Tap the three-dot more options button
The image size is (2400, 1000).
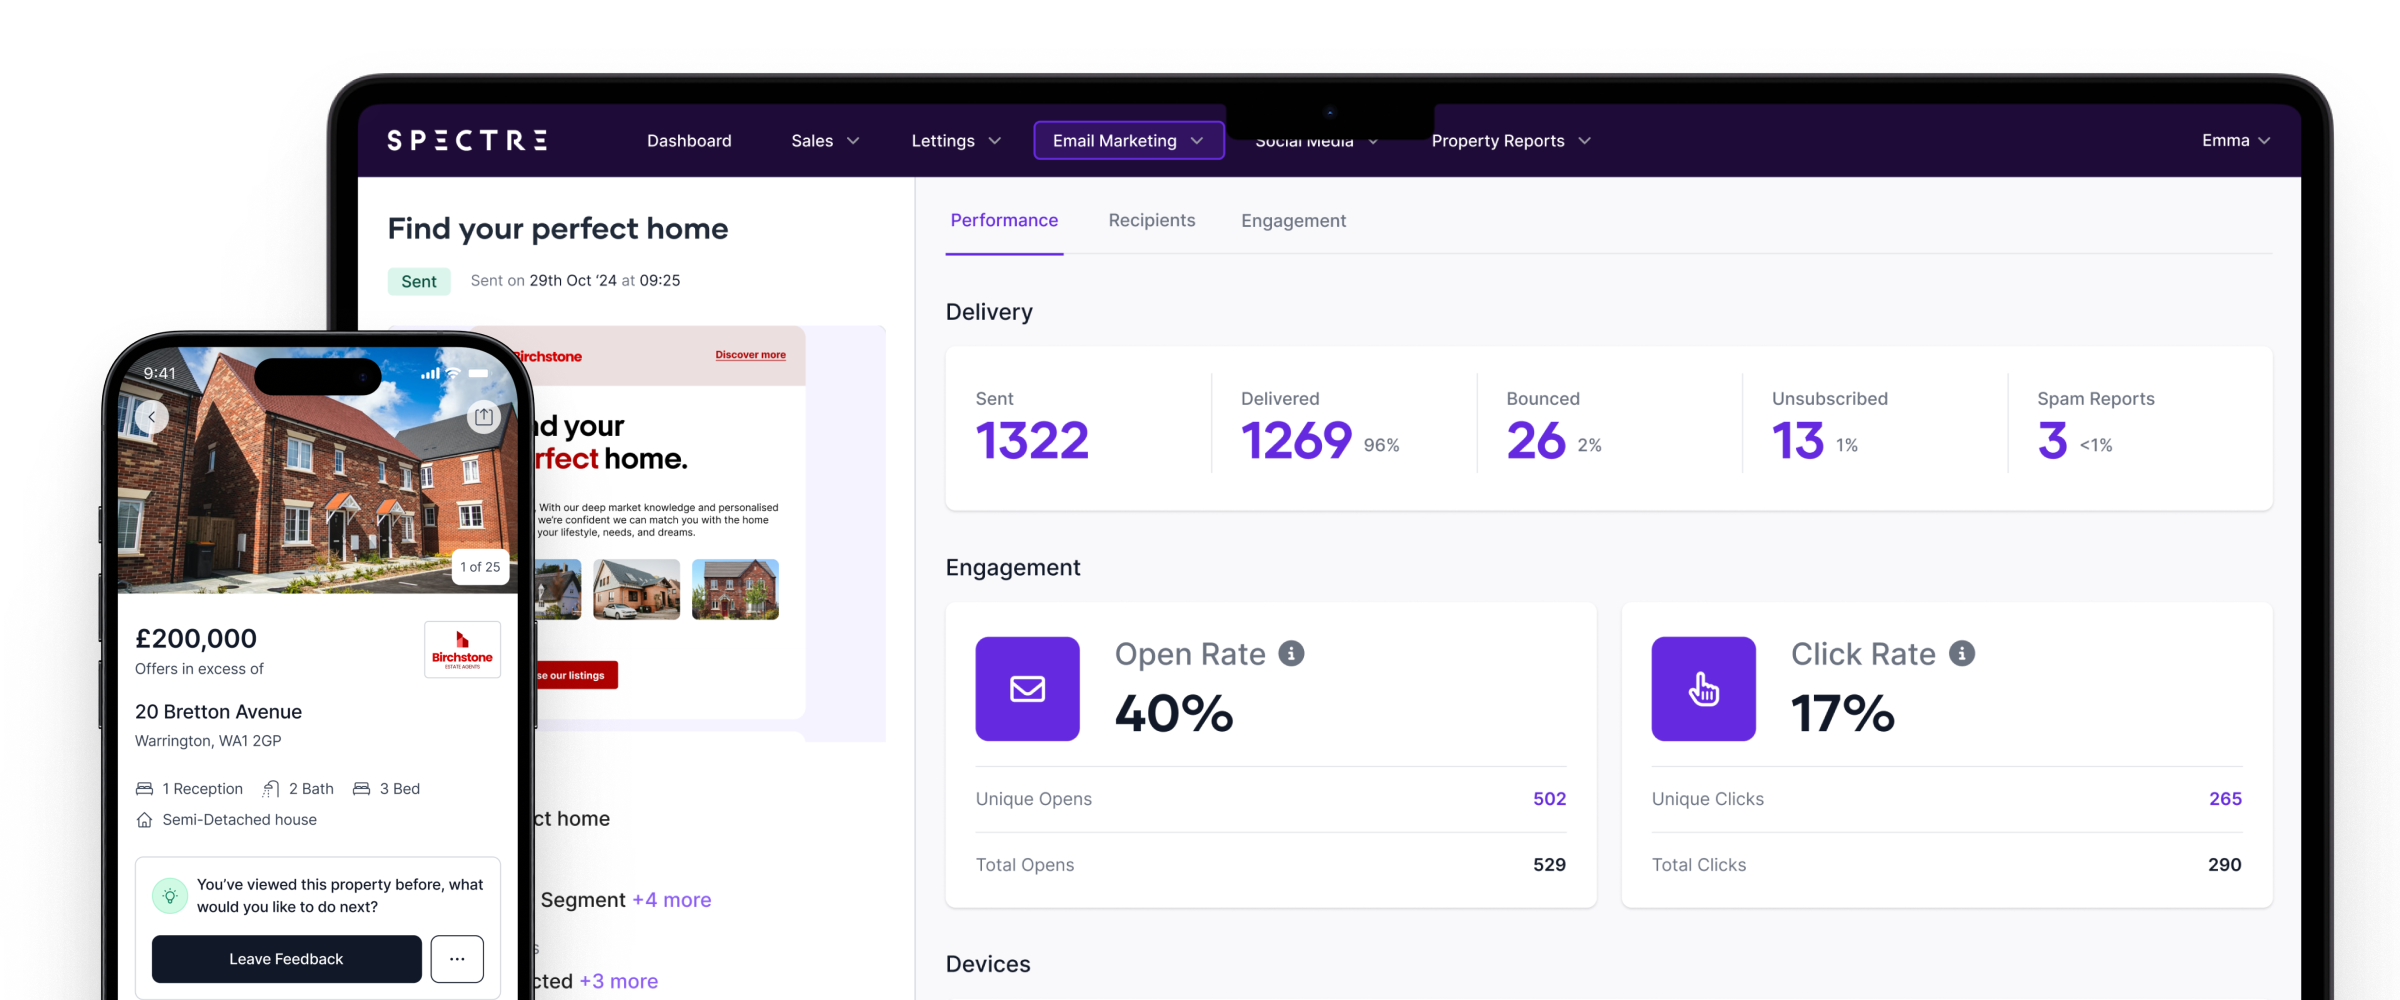pos(457,959)
